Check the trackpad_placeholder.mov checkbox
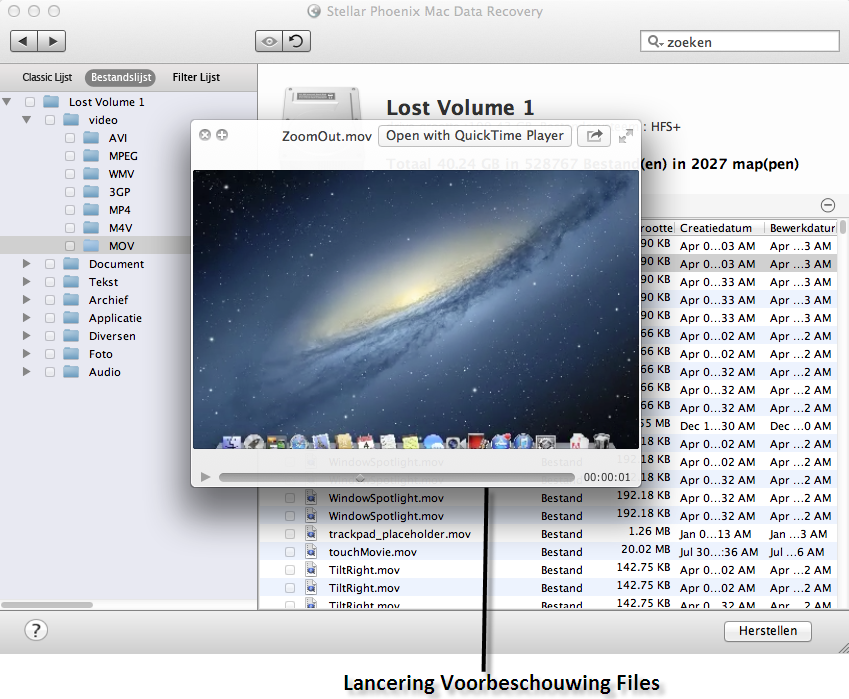Viewport: 849px width, 699px height. [290, 534]
